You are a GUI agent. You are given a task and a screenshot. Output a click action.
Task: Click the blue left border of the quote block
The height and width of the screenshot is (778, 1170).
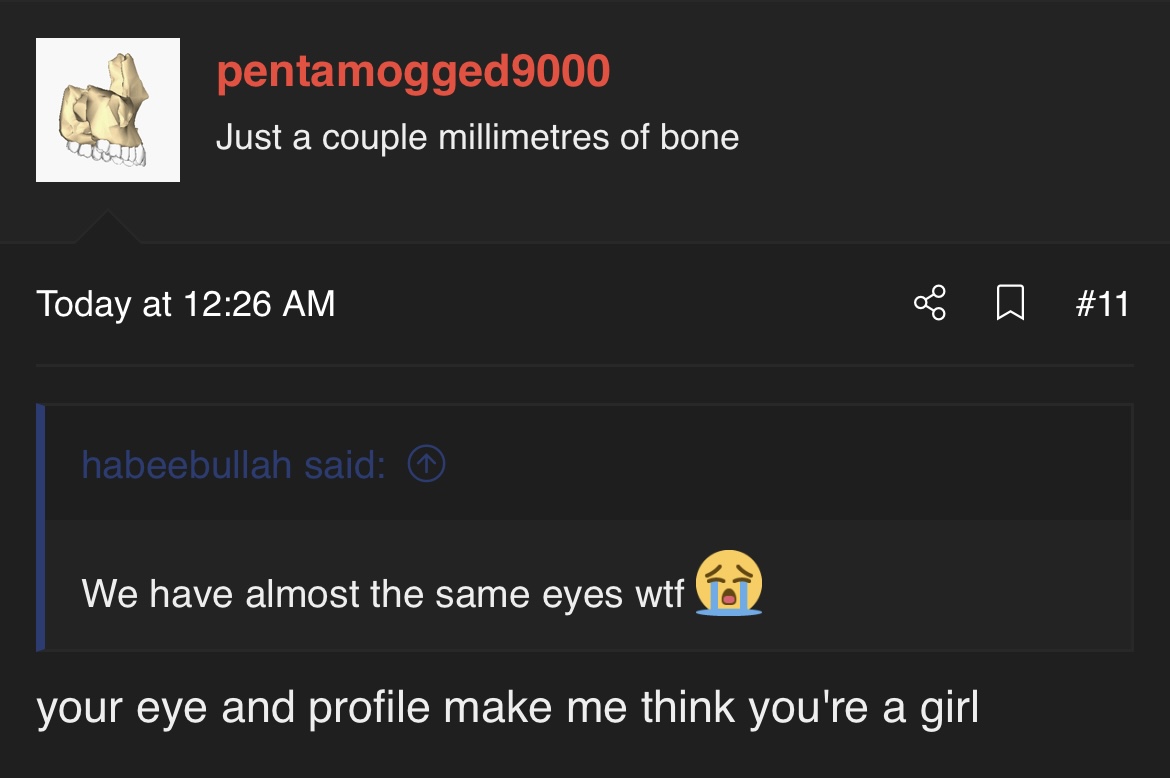click(41, 527)
